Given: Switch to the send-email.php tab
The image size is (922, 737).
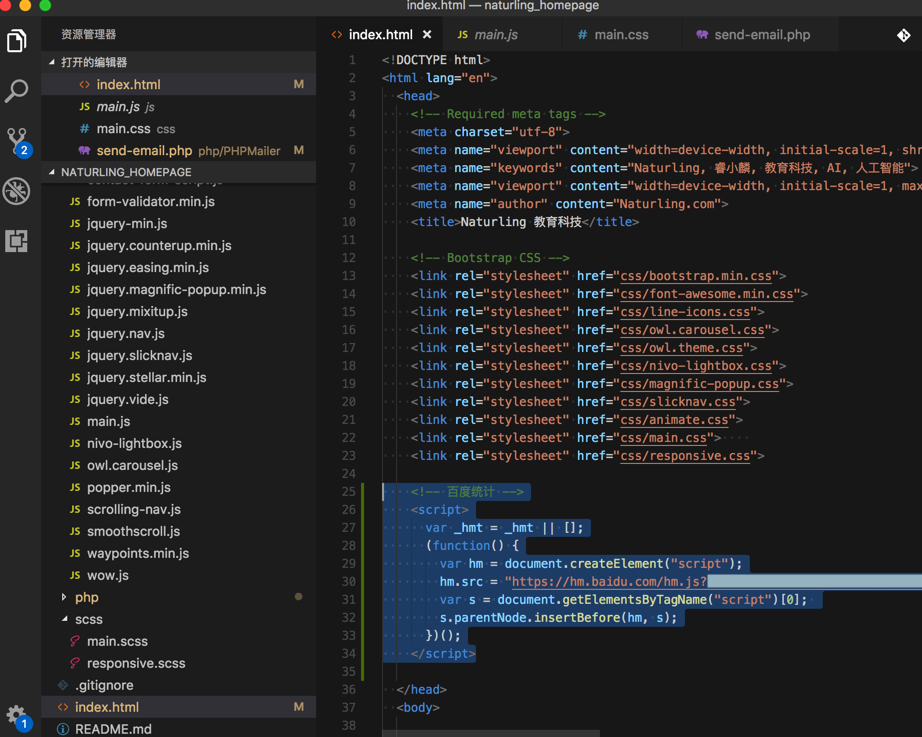Looking at the screenshot, I should click(761, 35).
